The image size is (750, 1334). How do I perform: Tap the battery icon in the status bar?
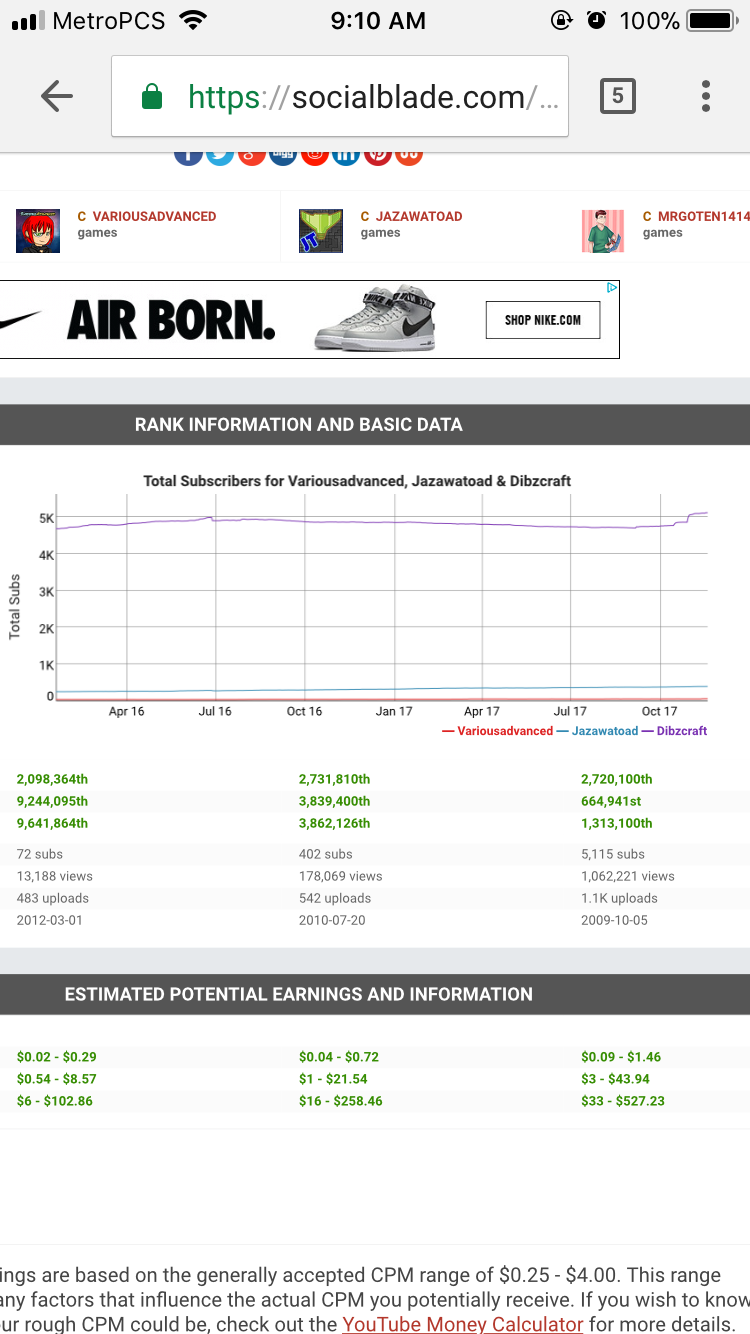(x=713, y=20)
